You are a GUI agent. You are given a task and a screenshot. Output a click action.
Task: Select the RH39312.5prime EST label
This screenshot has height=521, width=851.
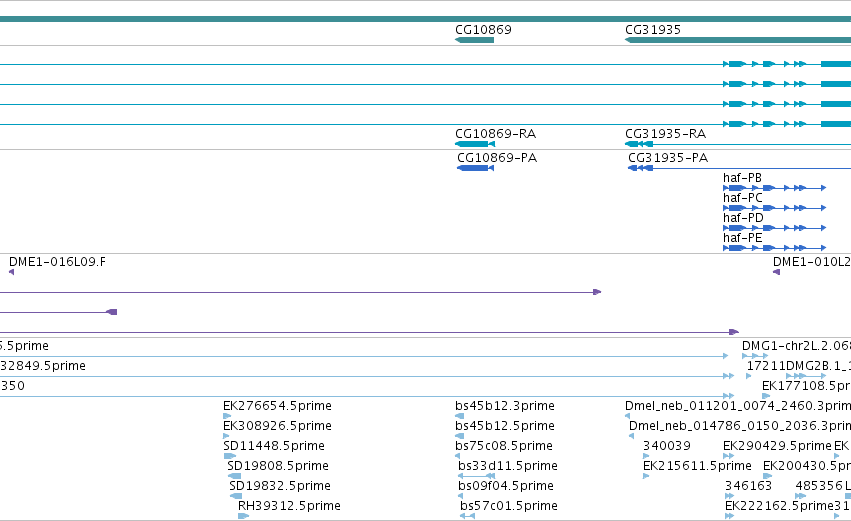(x=289, y=506)
